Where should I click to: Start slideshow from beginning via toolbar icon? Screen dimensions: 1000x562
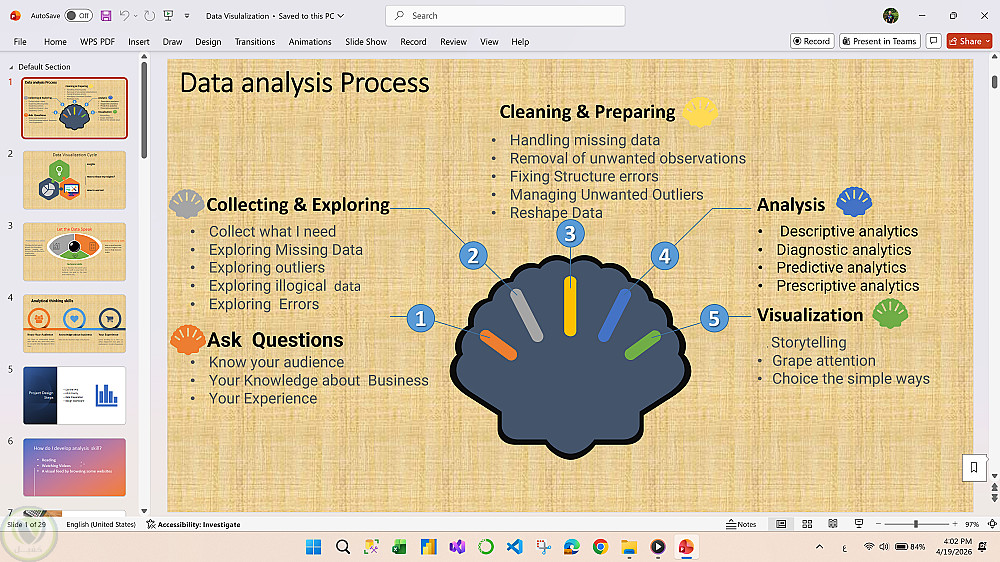point(168,15)
